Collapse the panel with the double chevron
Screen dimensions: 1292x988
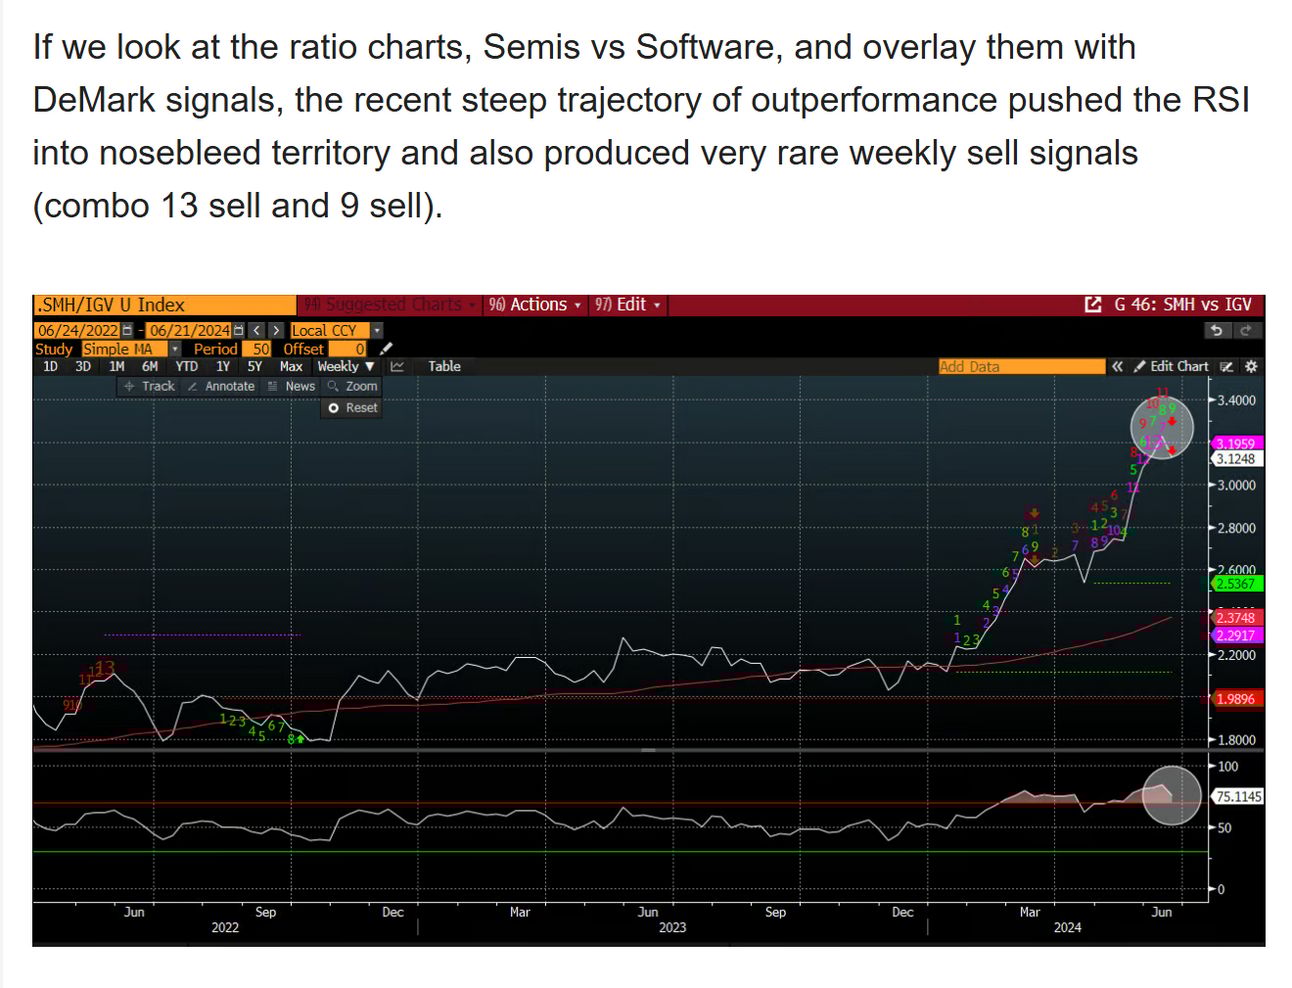(1117, 367)
